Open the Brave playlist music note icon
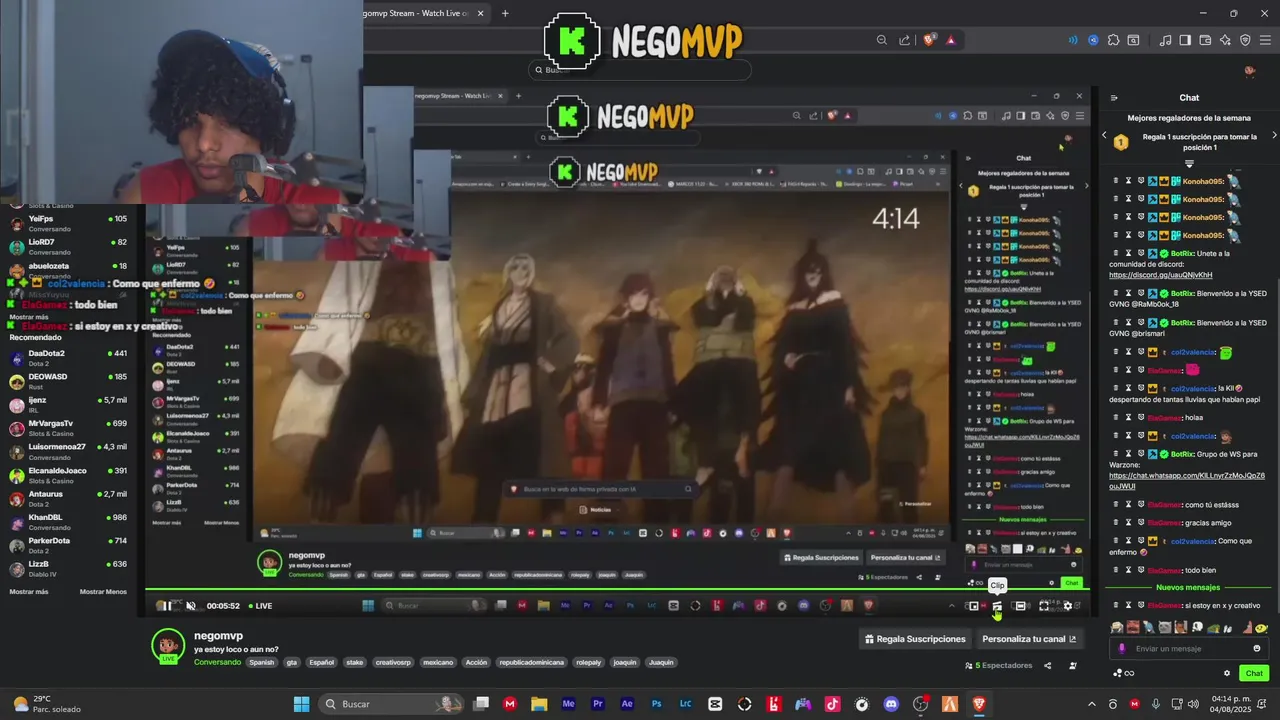This screenshot has height=720, width=1280. 1165,40
